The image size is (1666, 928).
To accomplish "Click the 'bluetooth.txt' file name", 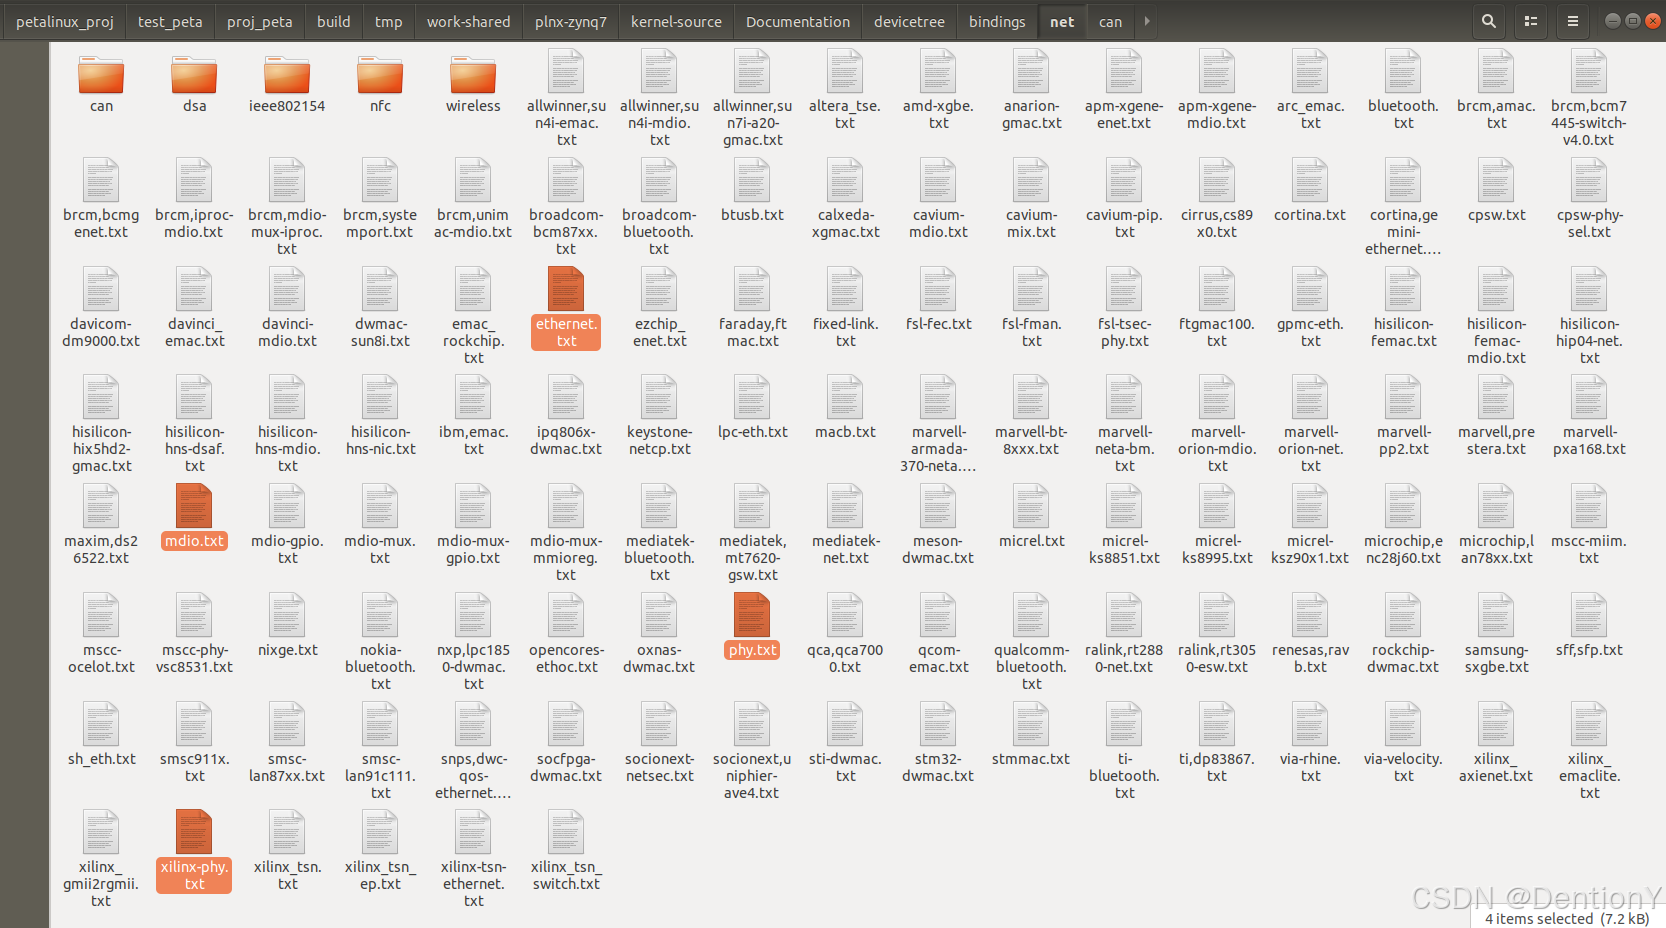I will pos(1403,115).
